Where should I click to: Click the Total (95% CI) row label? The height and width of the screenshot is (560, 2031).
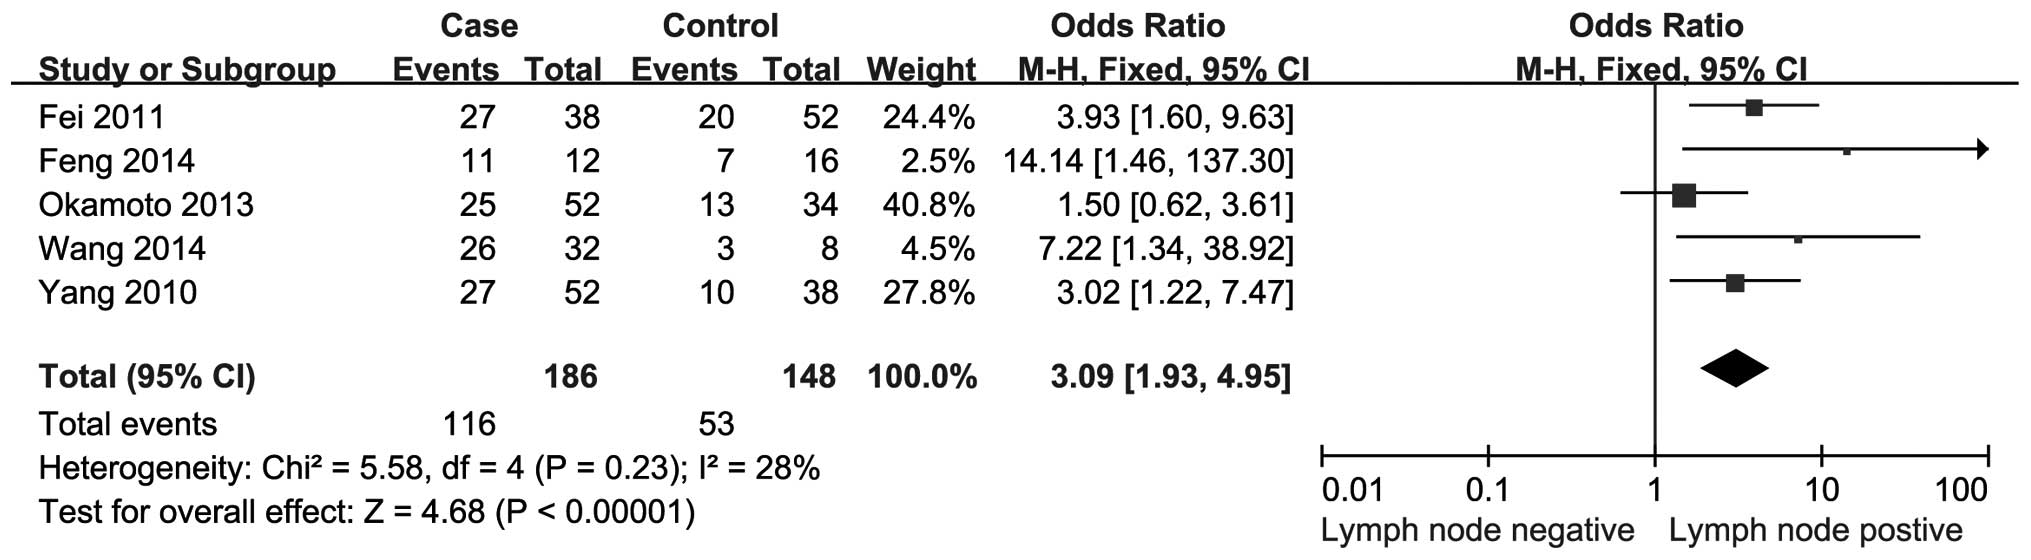(147, 376)
